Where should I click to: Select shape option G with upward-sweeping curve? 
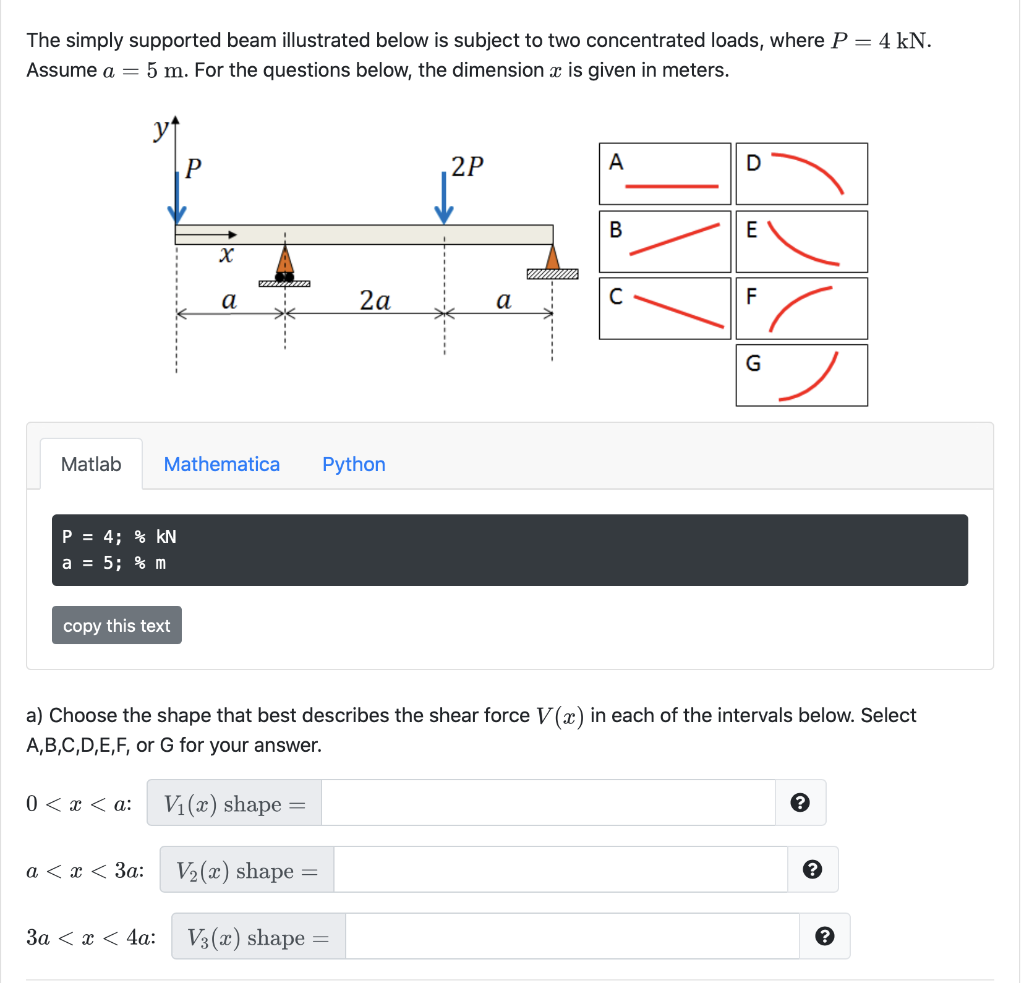[800, 374]
